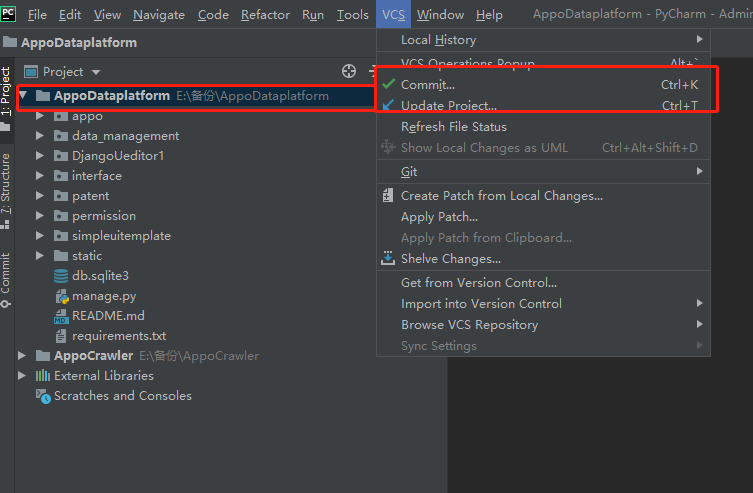
Task: Expand External Libraries node
Action: 22,375
